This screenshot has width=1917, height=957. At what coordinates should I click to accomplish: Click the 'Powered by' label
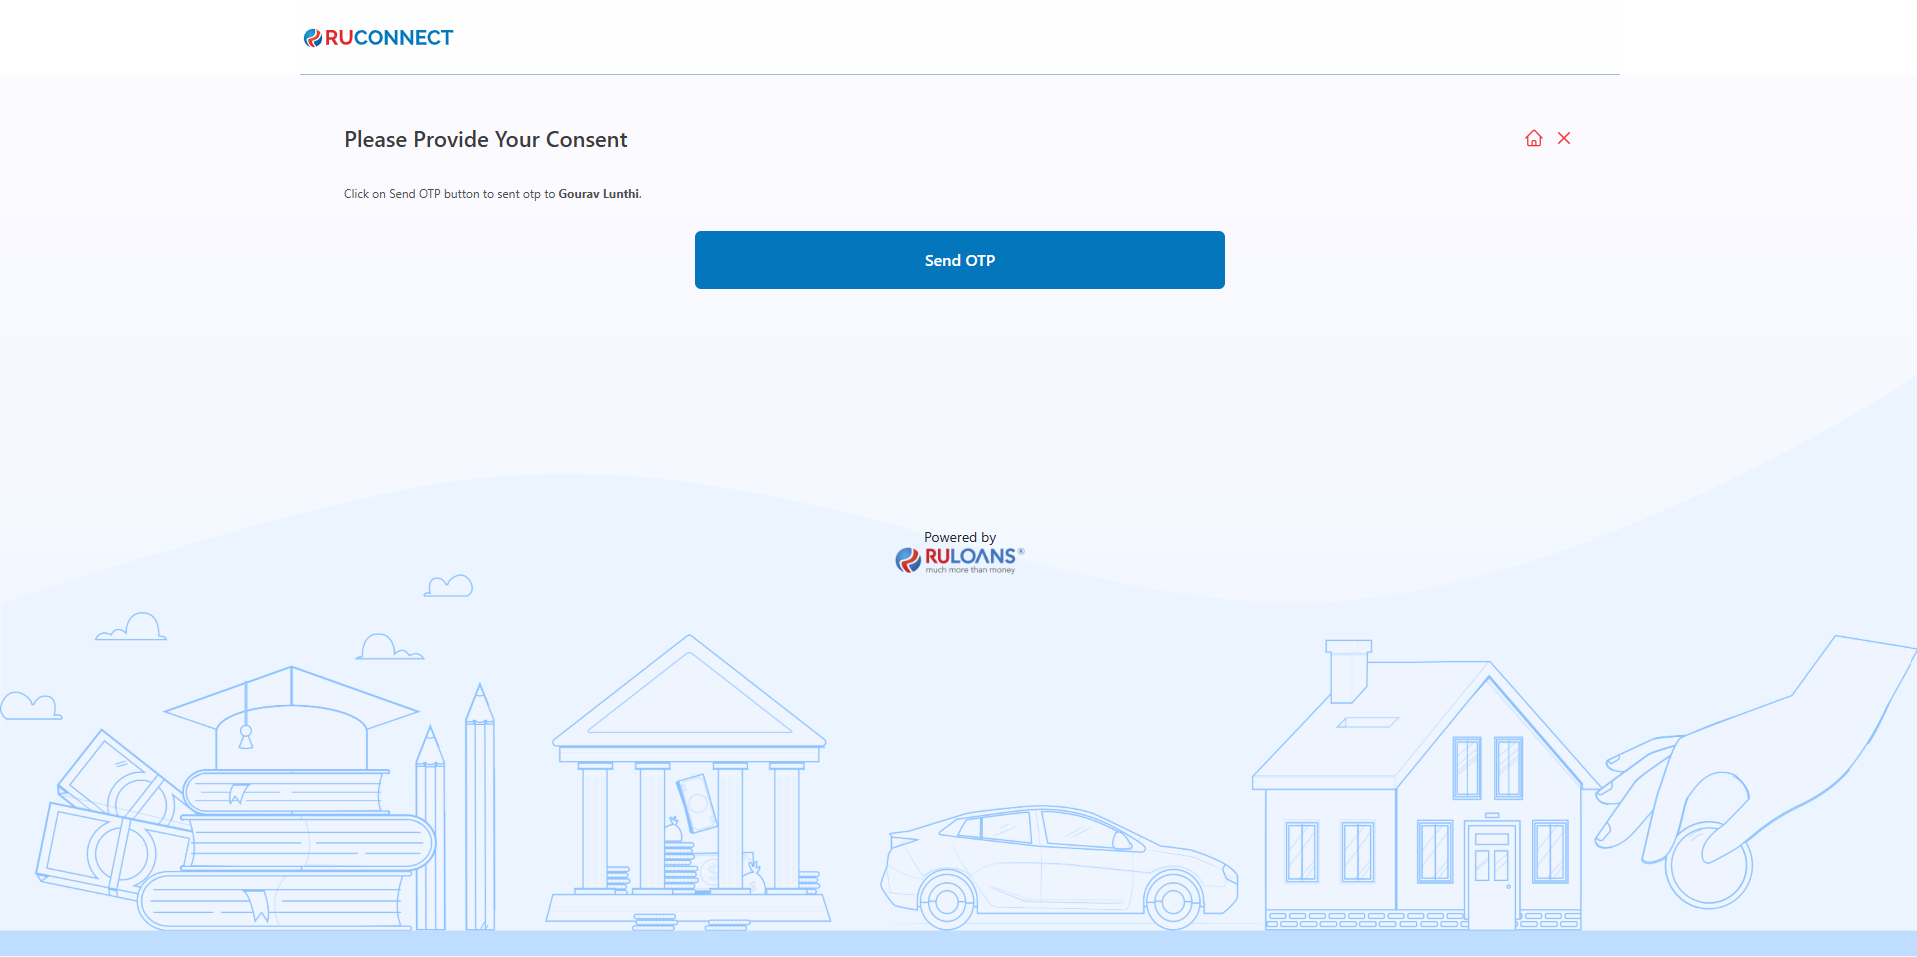click(x=959, y=537)
